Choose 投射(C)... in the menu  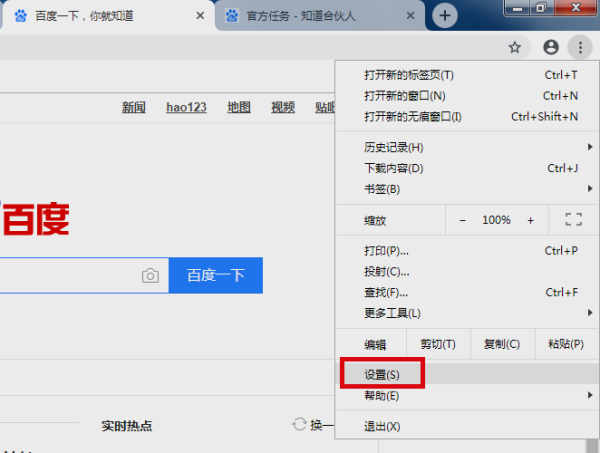click(467, 272)
